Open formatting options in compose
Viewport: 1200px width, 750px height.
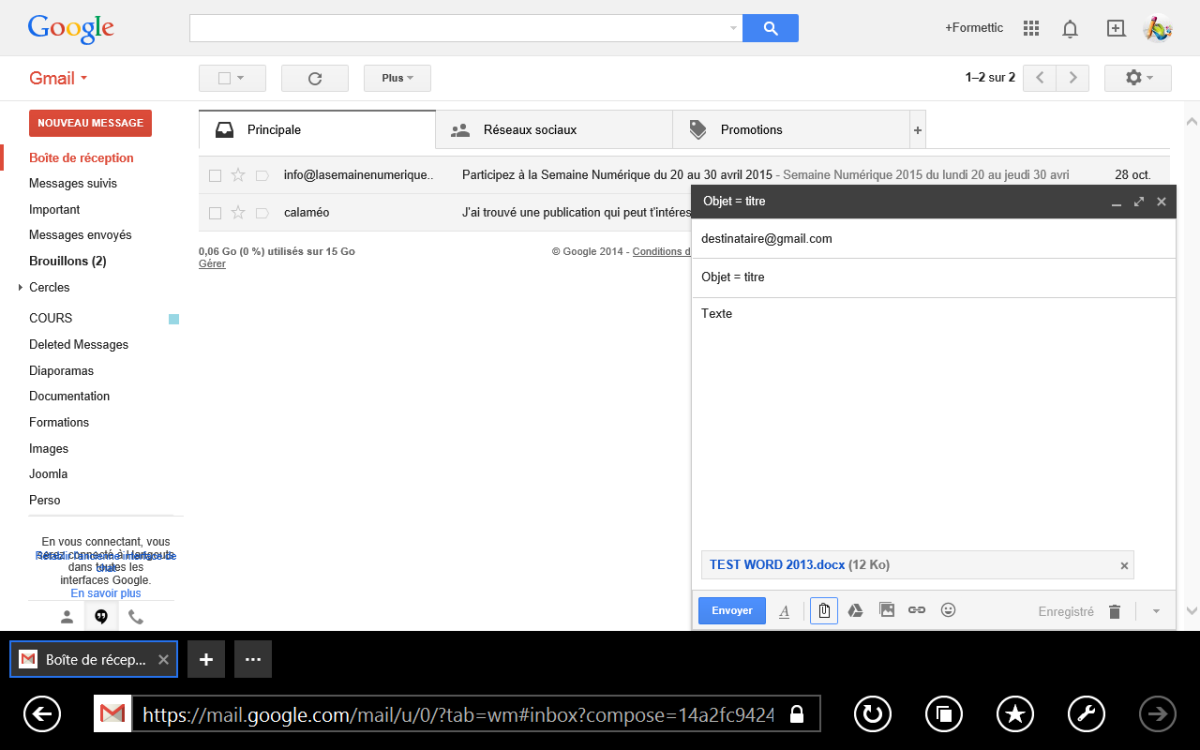[784, 611]
